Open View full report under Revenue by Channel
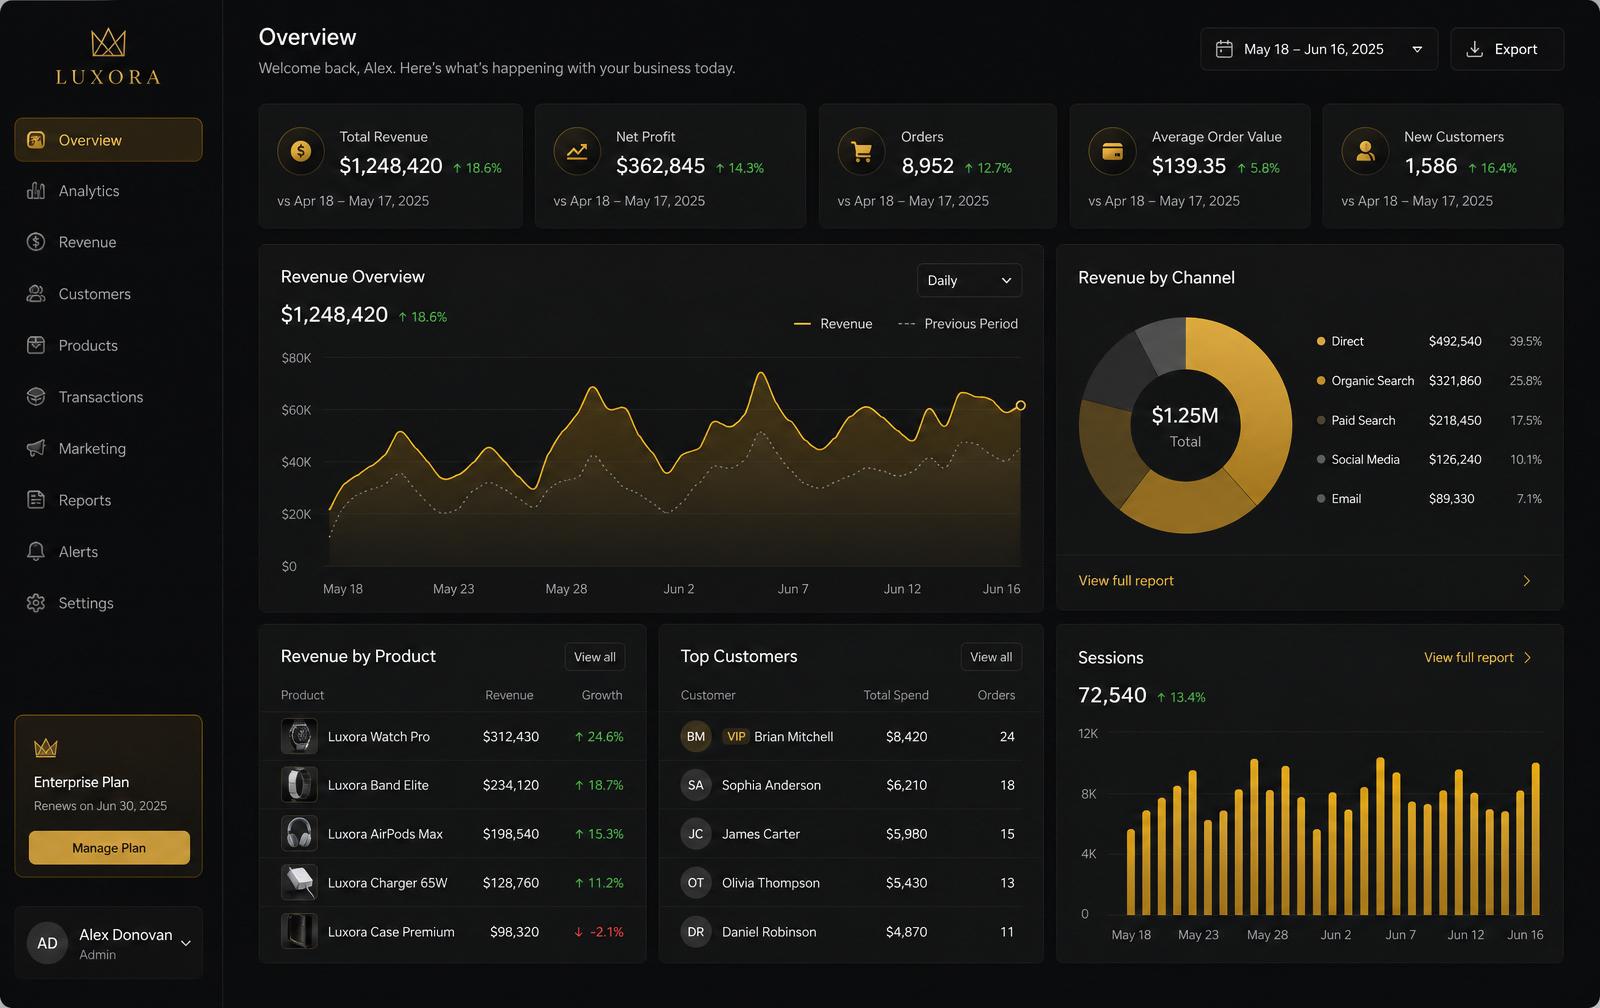This screenshot has height=1008, width=1600. 1126,581
